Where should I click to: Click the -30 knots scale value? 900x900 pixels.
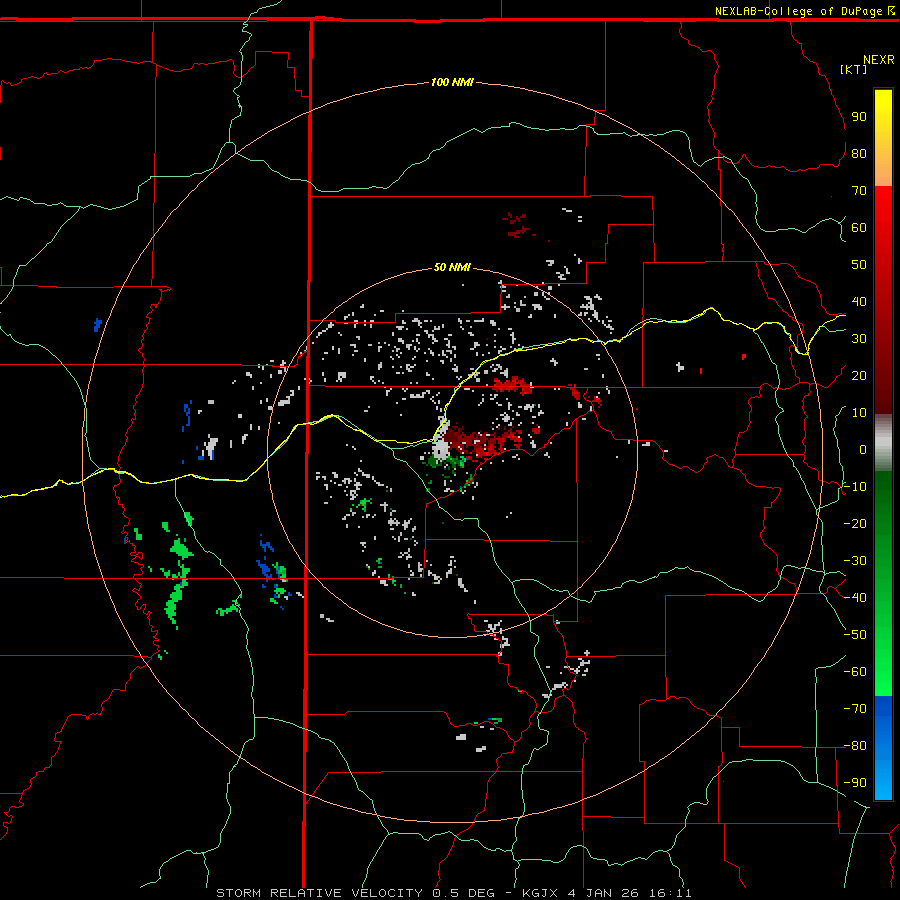click(855, 561)
